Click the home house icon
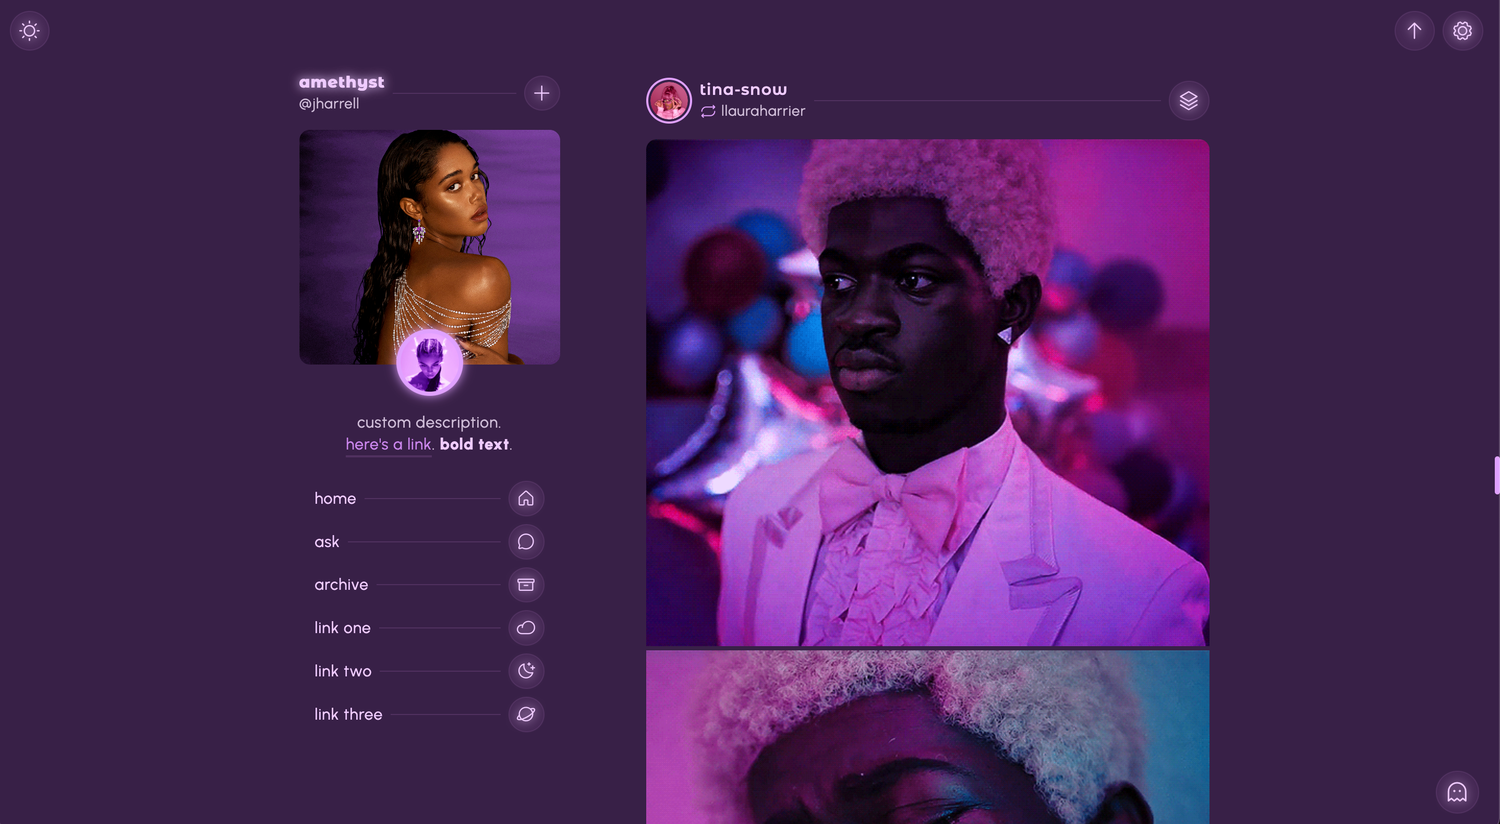The width and height of the screenshot is (1500, 824). click(x=526, y=499)
